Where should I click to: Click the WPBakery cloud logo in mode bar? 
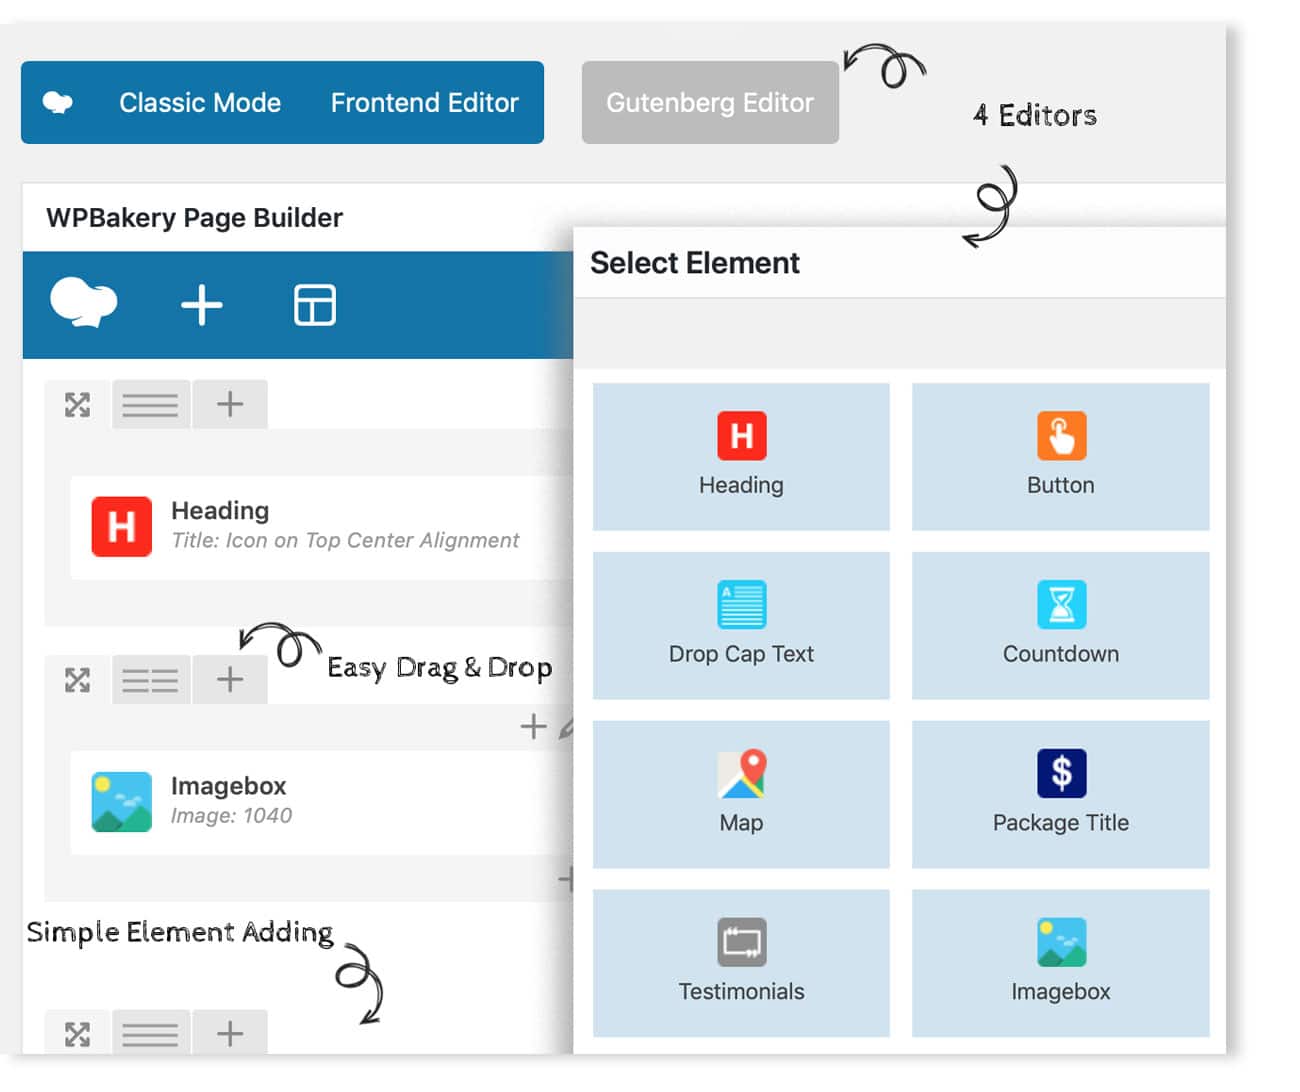[58, 102]
